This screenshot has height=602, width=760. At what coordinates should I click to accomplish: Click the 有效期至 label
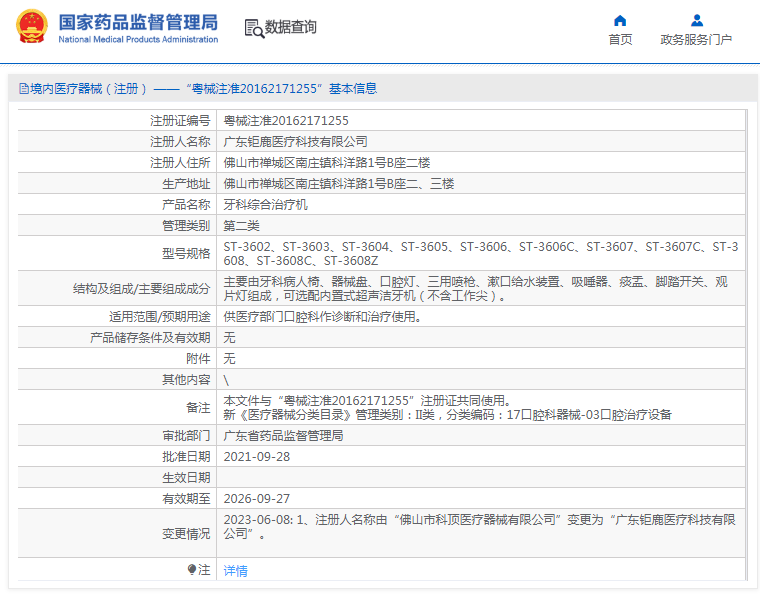tap(186, 498)
